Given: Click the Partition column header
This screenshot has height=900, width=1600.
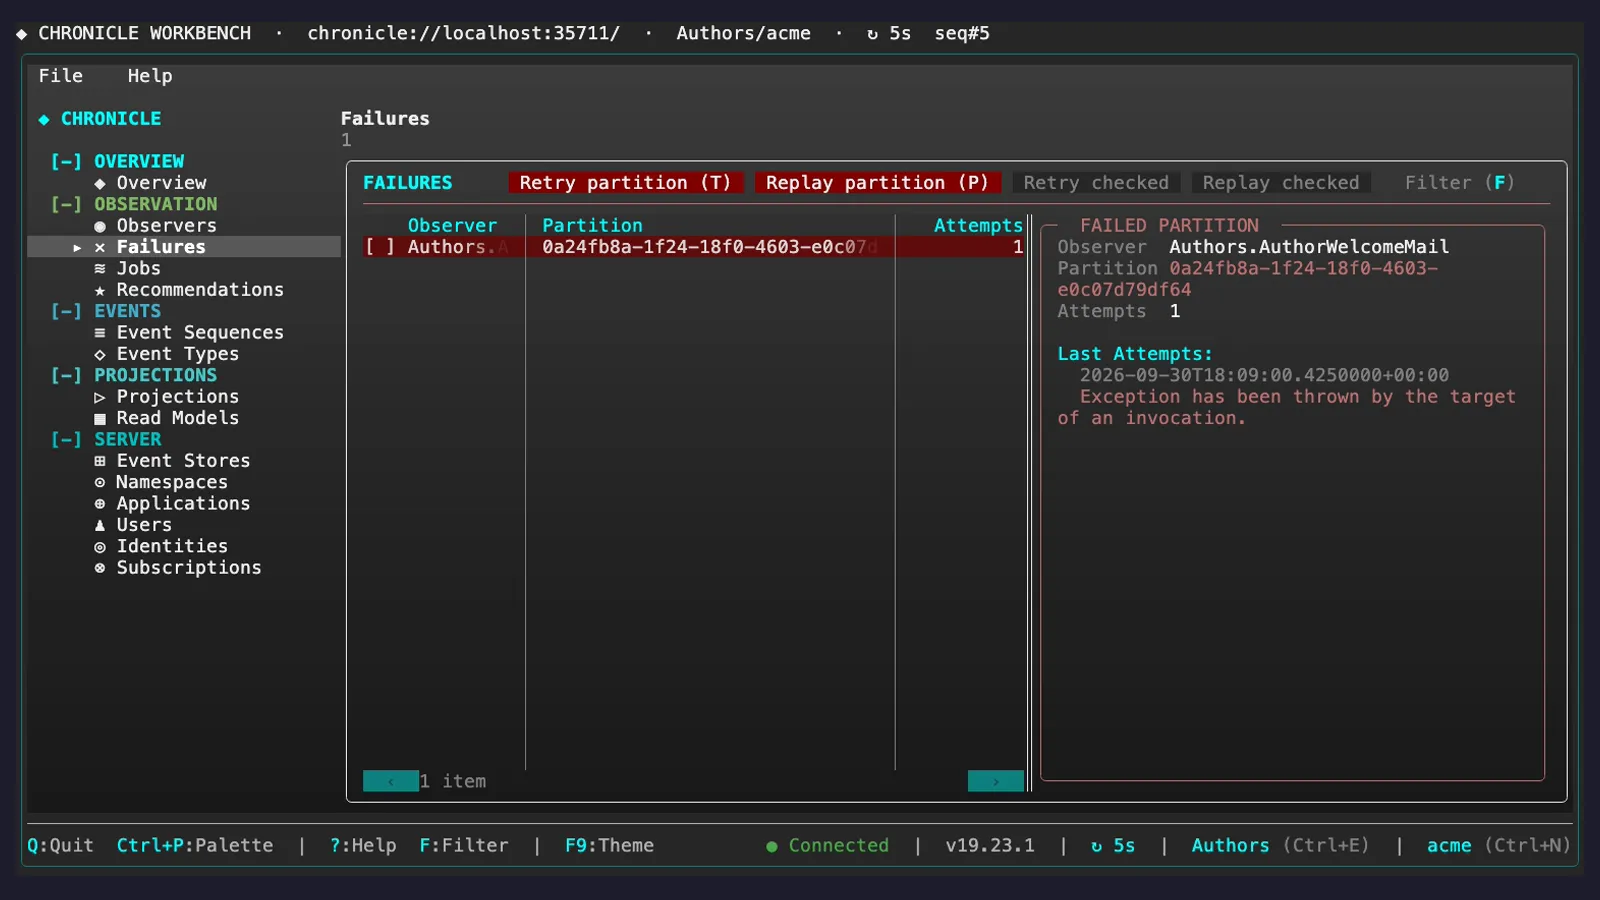Looking at the screenshot, I should coord(592,226).
